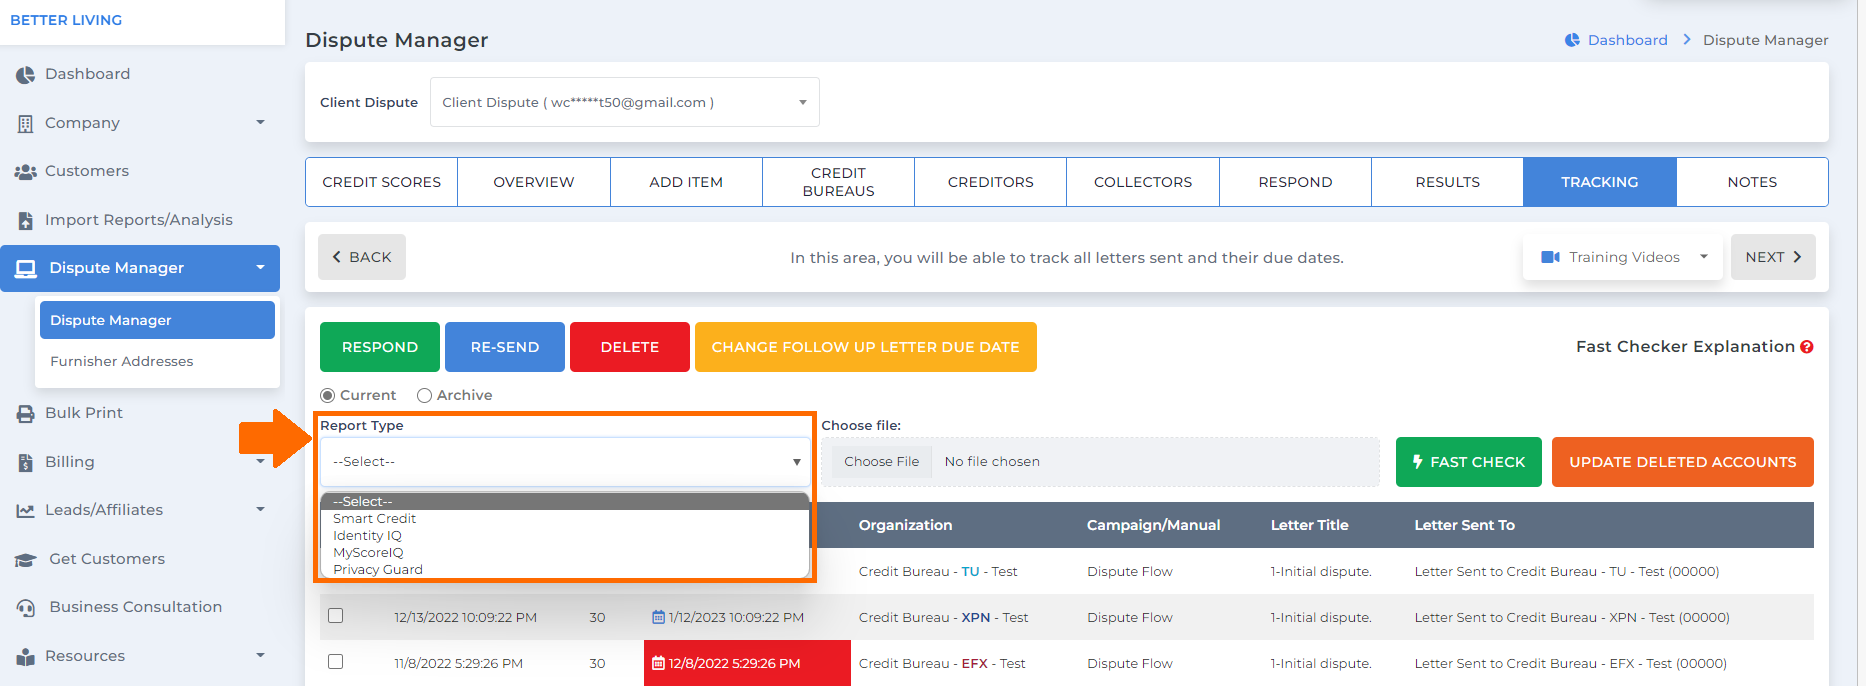1866x686 pixels.
Task: Click the Dashboard pie chart icon in sidebar
Action: click(25, 75)
